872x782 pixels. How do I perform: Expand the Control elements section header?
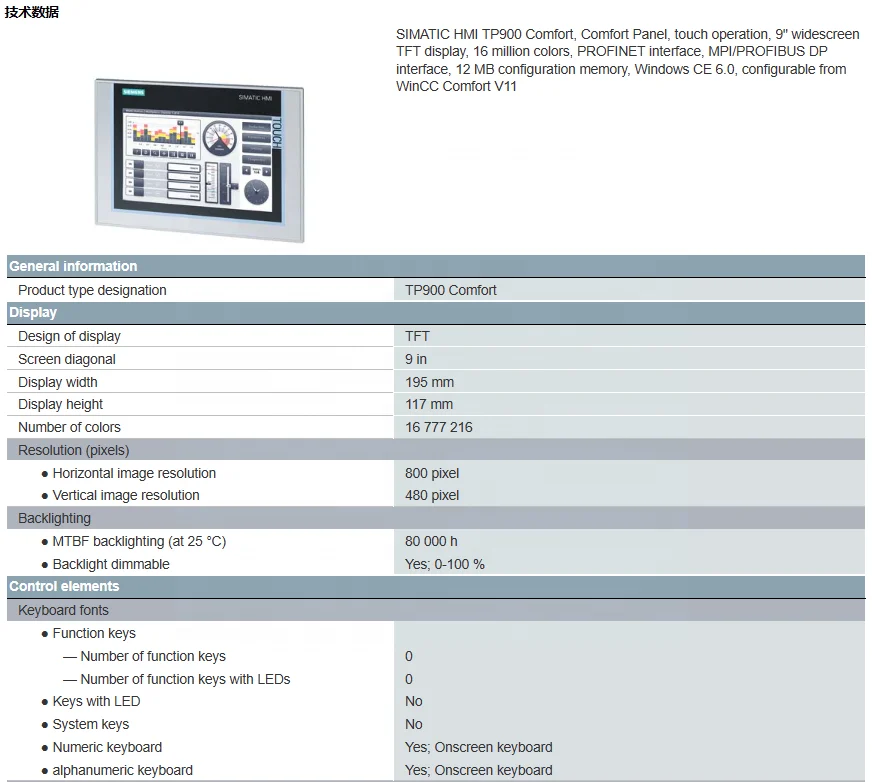pos(61,586)
